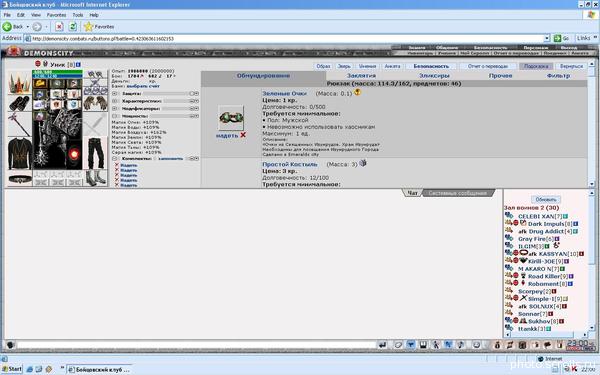Click the empty crossed-swords shield slot
Screen dimensions: 600x375
tap(96, 124)
